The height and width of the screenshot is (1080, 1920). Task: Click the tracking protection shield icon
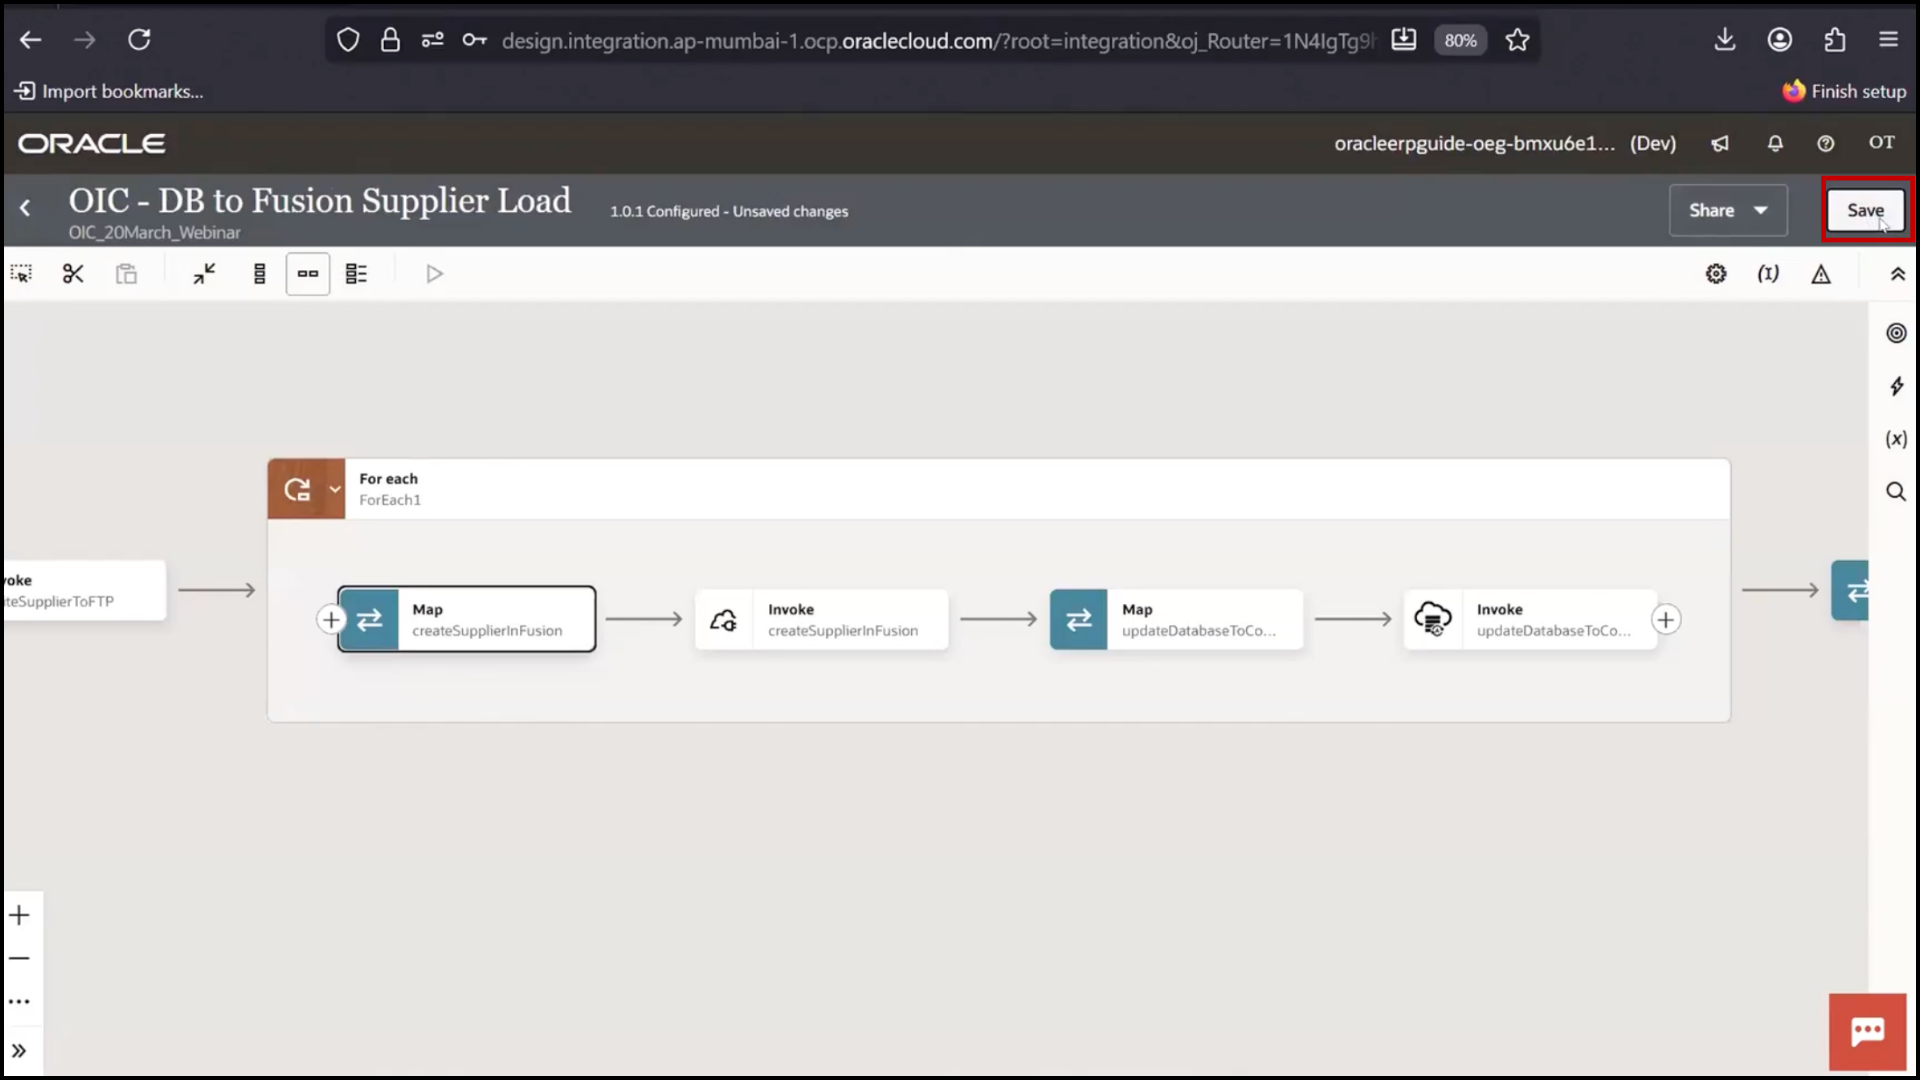tap(347, 40)
